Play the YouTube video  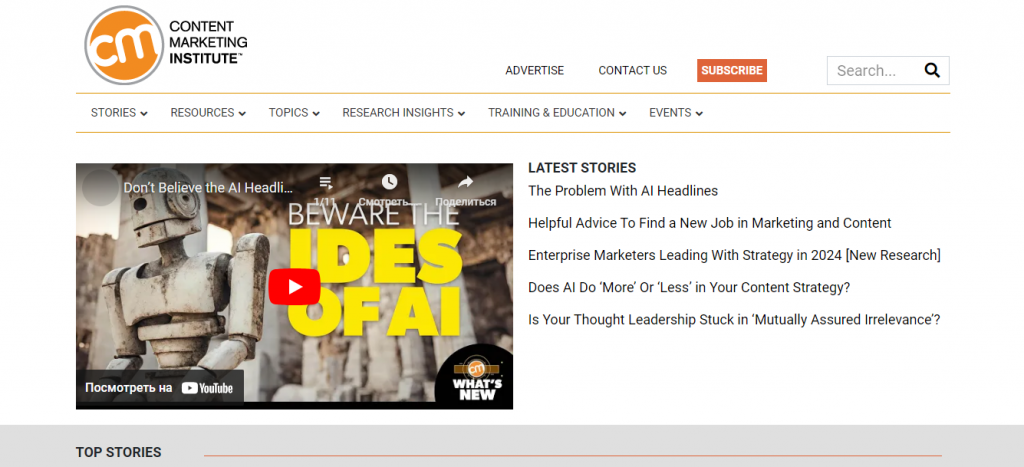tap(294, 287)
